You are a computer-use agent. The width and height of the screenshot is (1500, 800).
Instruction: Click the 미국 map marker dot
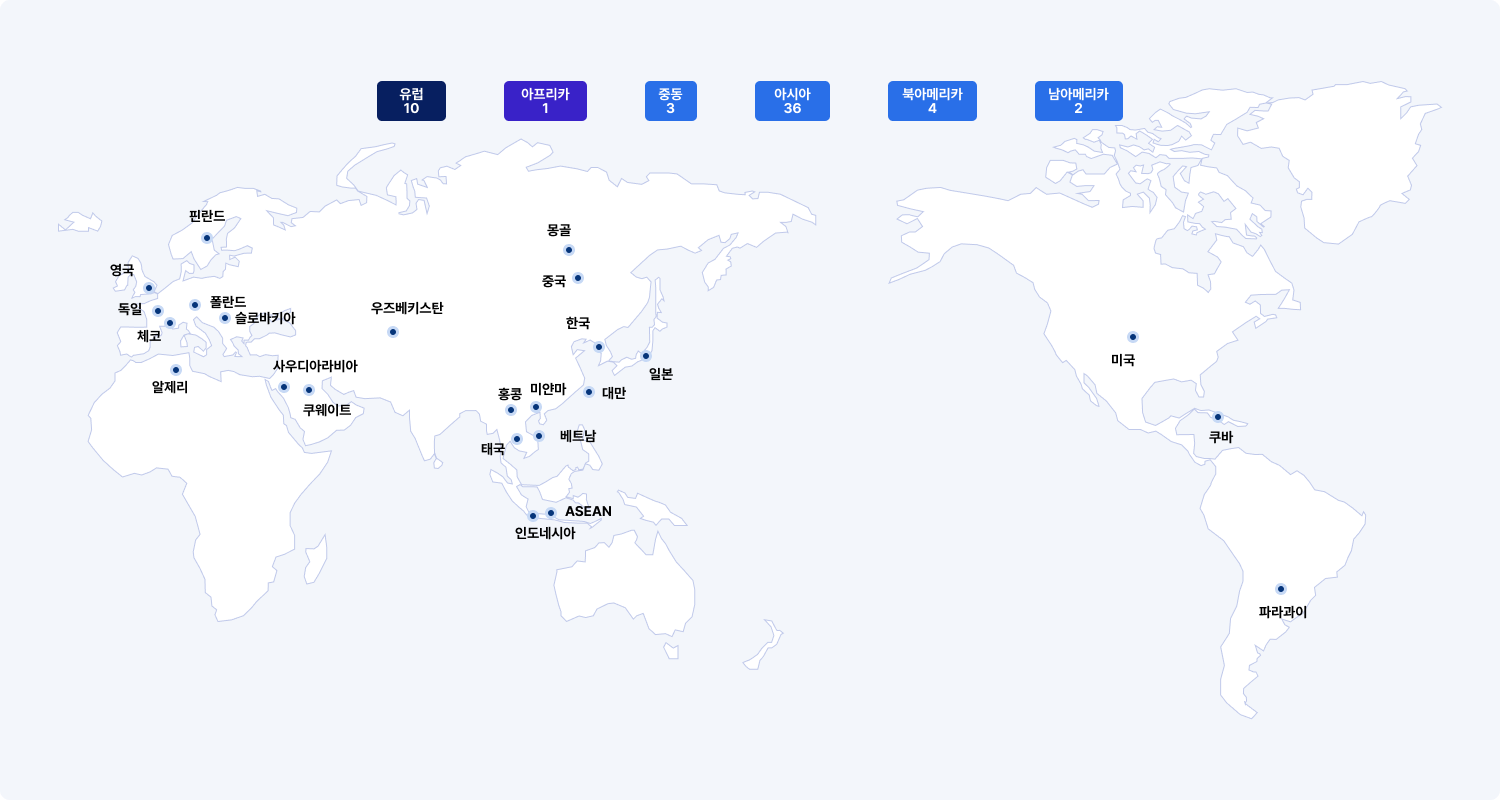[1133, 337]
